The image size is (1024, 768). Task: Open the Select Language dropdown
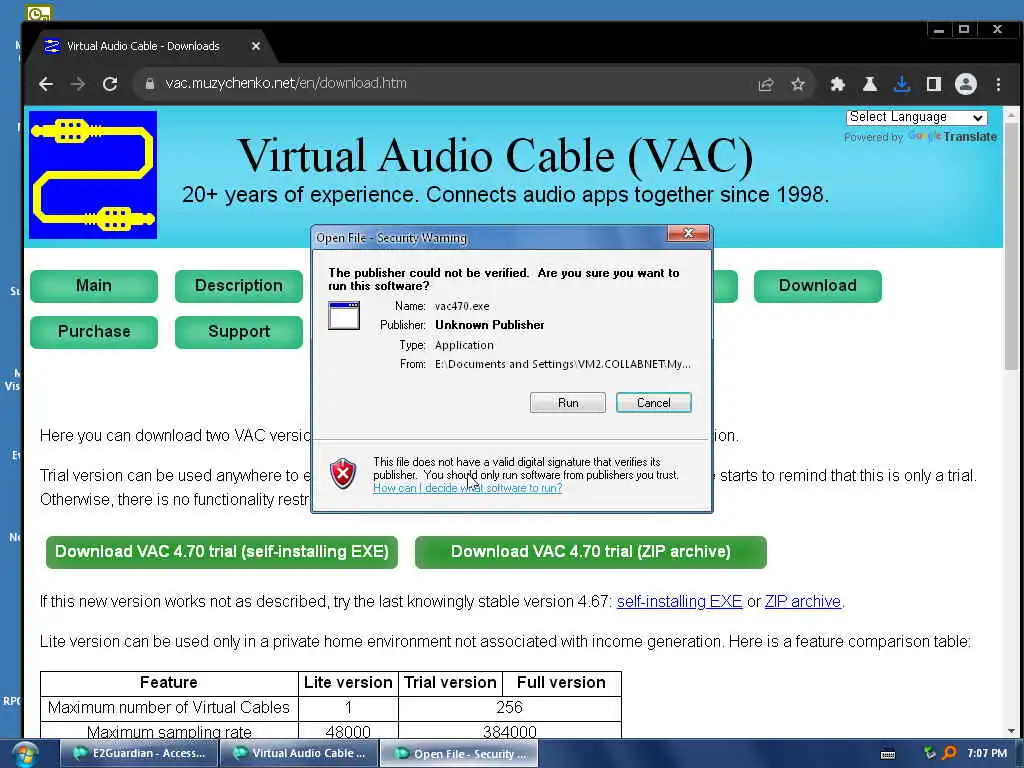pos(916,118)
